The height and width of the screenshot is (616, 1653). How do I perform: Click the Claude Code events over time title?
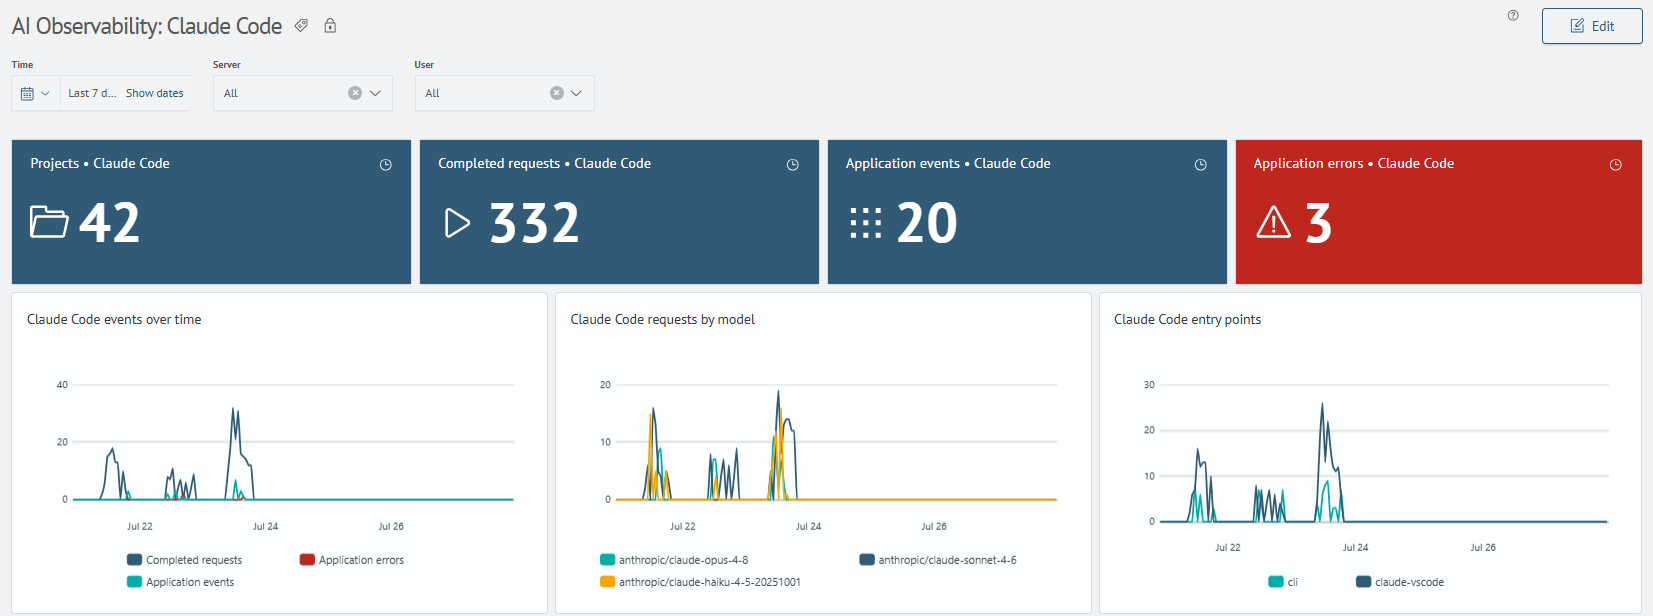114,320
